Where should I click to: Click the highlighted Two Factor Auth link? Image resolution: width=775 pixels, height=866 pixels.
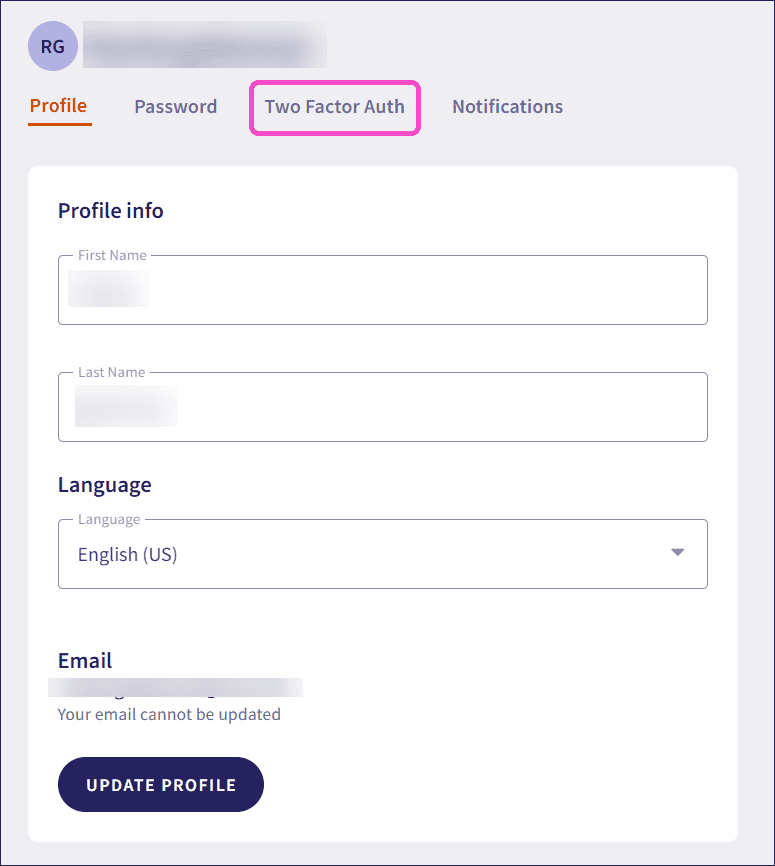[334, 106]
